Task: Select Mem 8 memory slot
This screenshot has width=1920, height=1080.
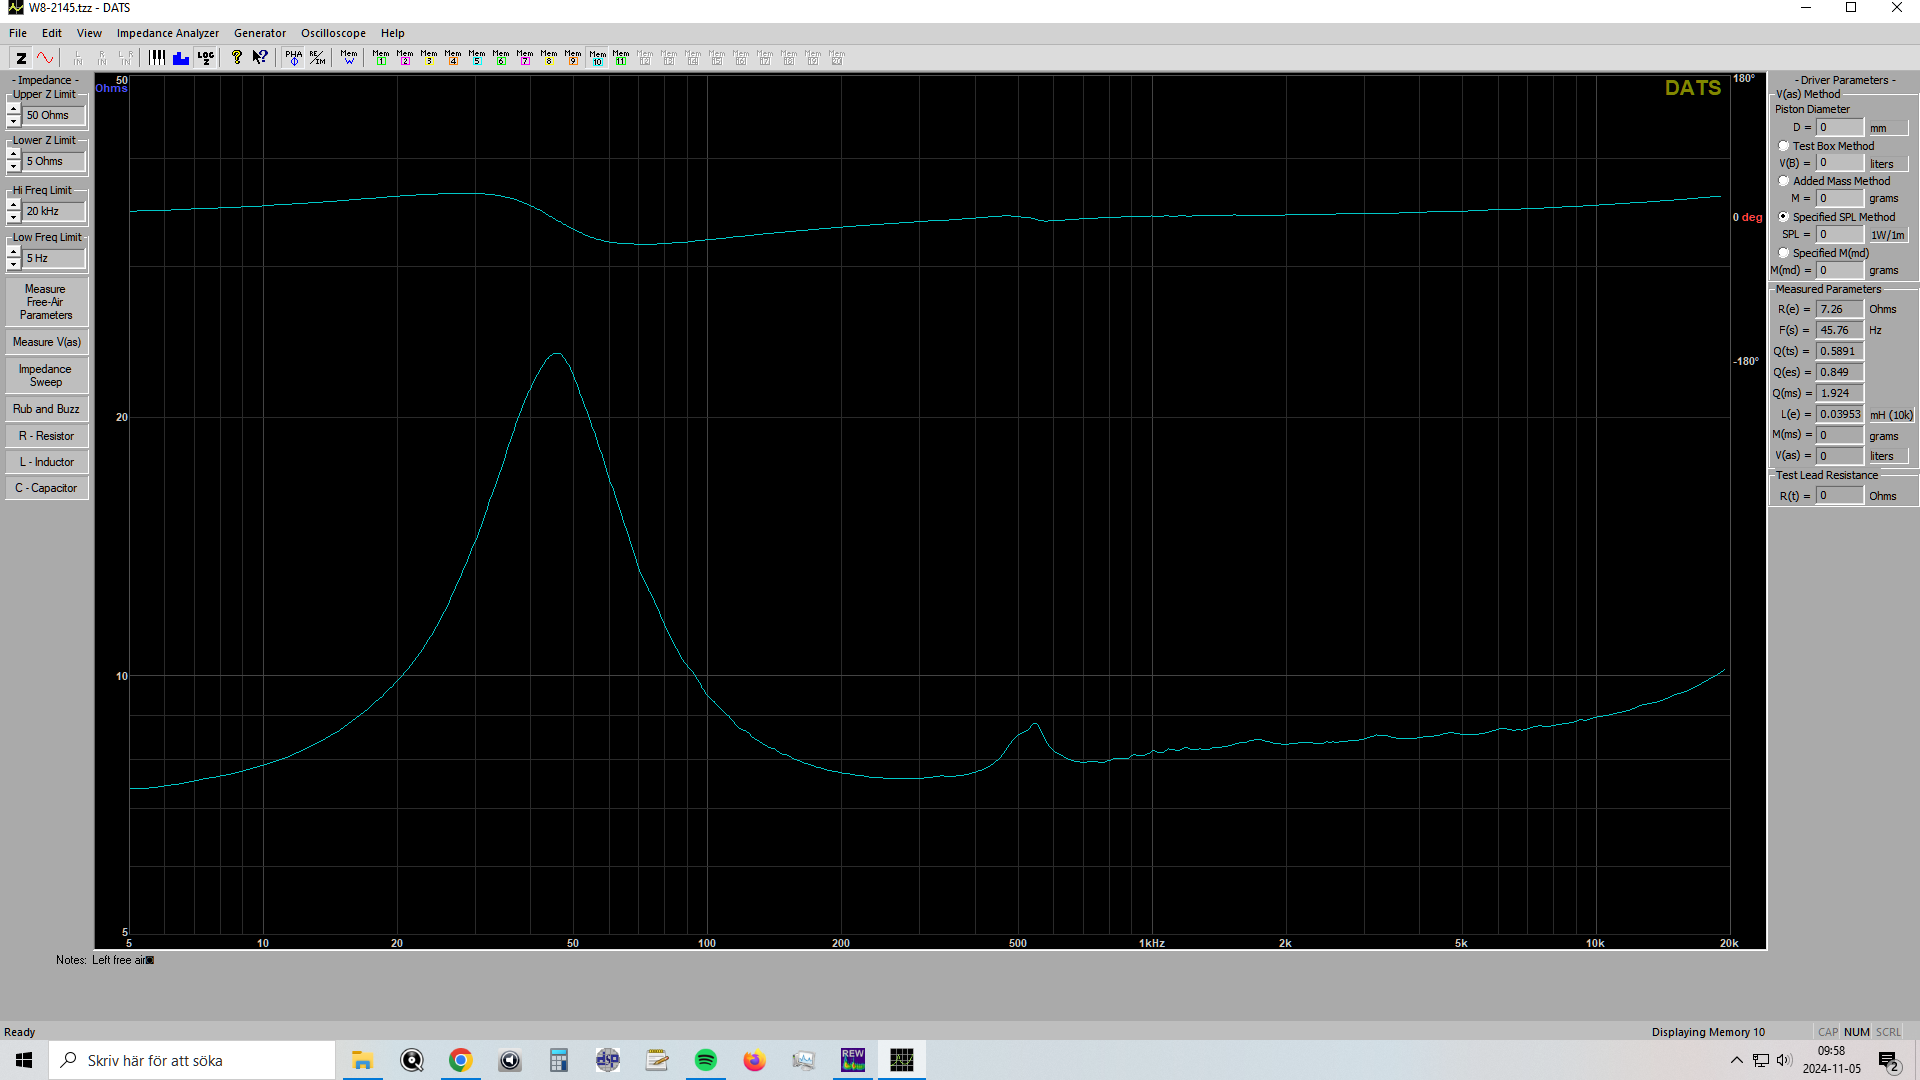Action: click(549, 58)
